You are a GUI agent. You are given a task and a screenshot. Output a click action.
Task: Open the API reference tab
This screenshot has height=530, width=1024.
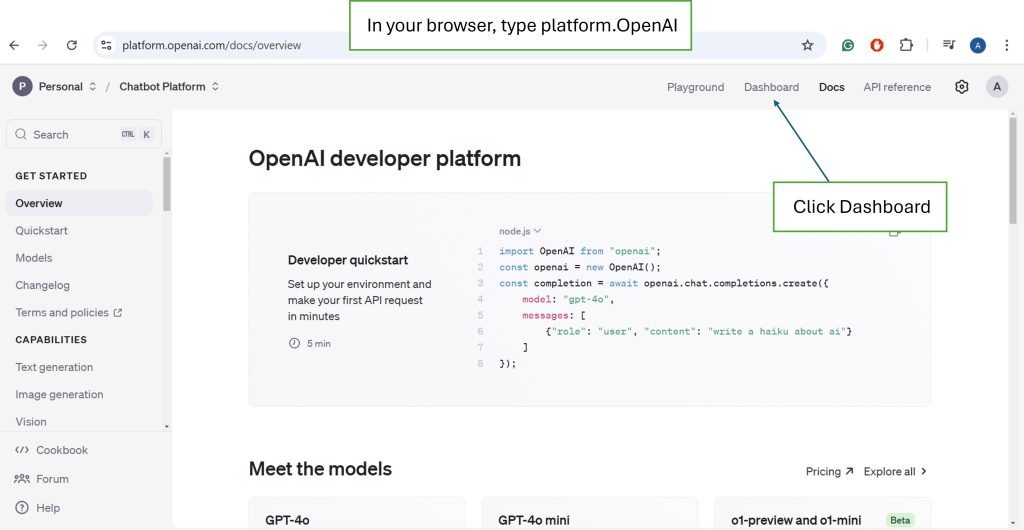pos(897,87)
